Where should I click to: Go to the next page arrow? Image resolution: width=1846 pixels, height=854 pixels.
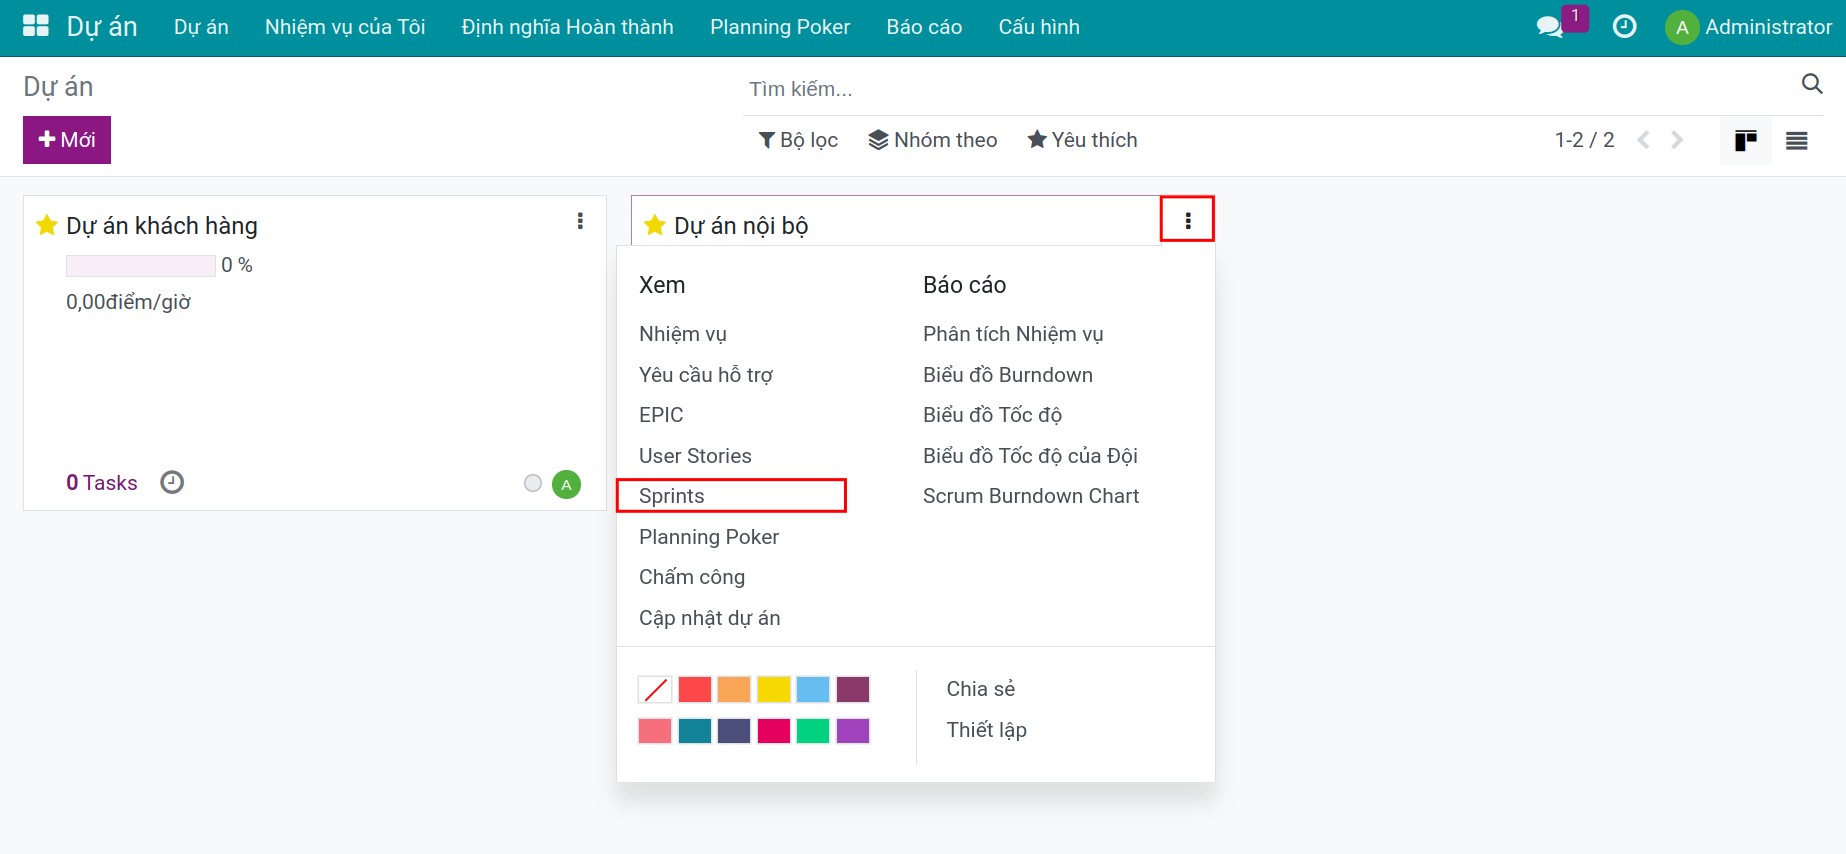1677,140
